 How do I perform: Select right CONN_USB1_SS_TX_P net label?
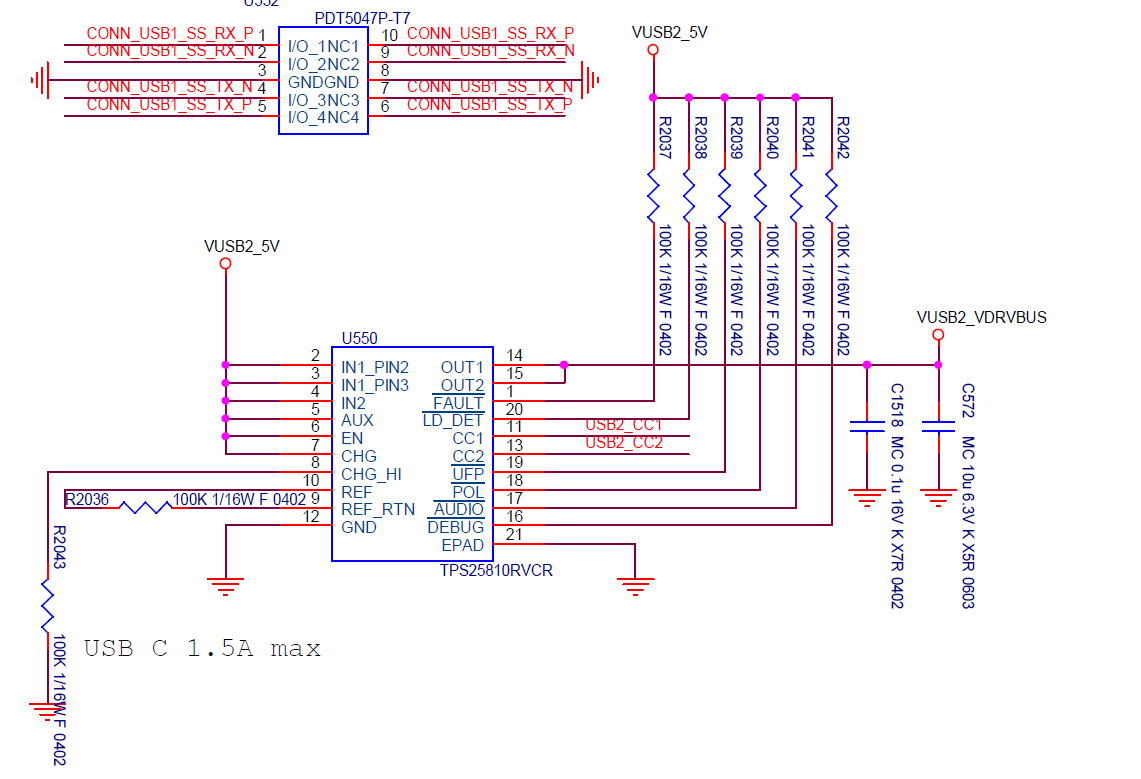pyautogui.click(x=489, y=105)
